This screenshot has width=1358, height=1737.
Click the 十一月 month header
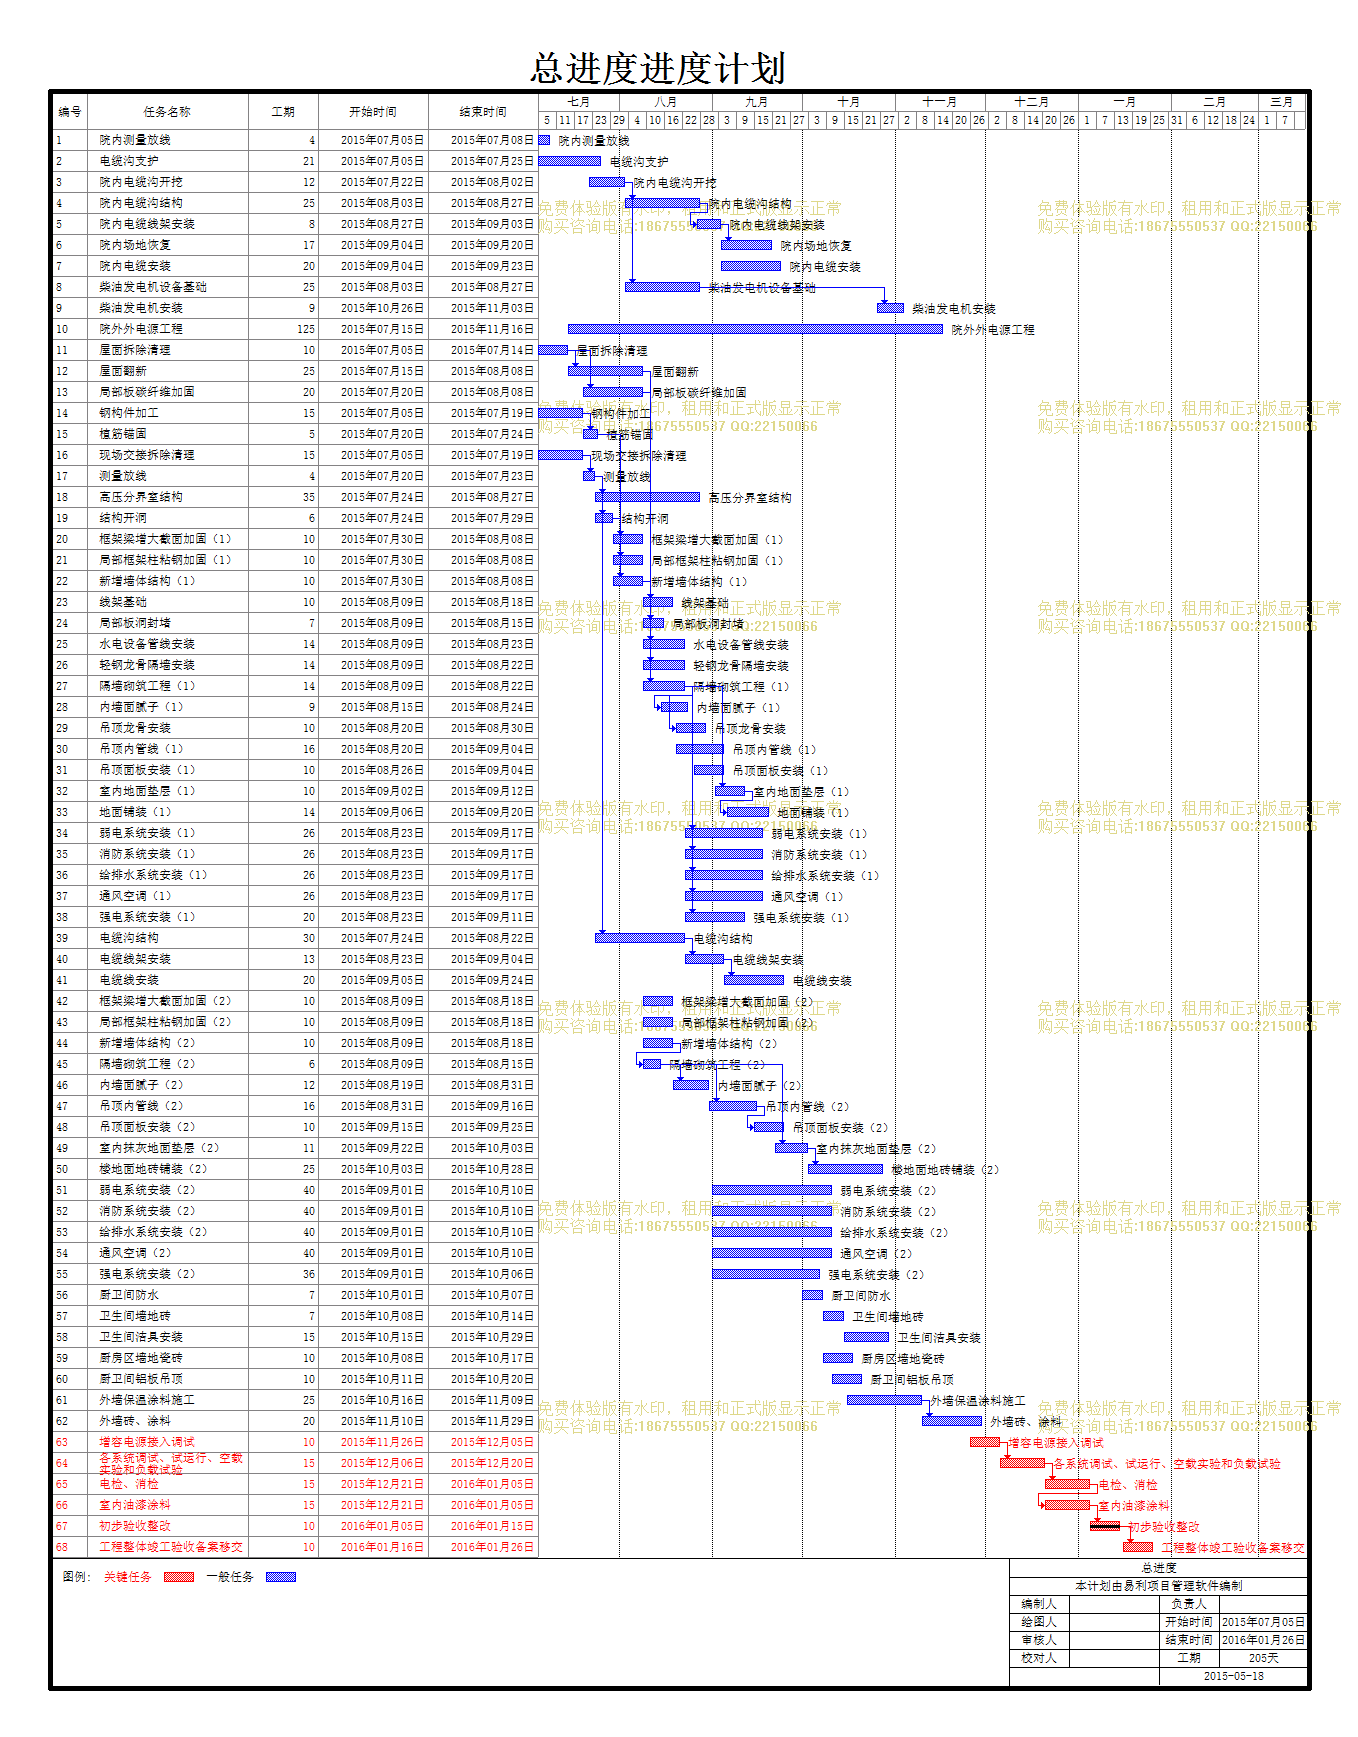pos(940,102)
